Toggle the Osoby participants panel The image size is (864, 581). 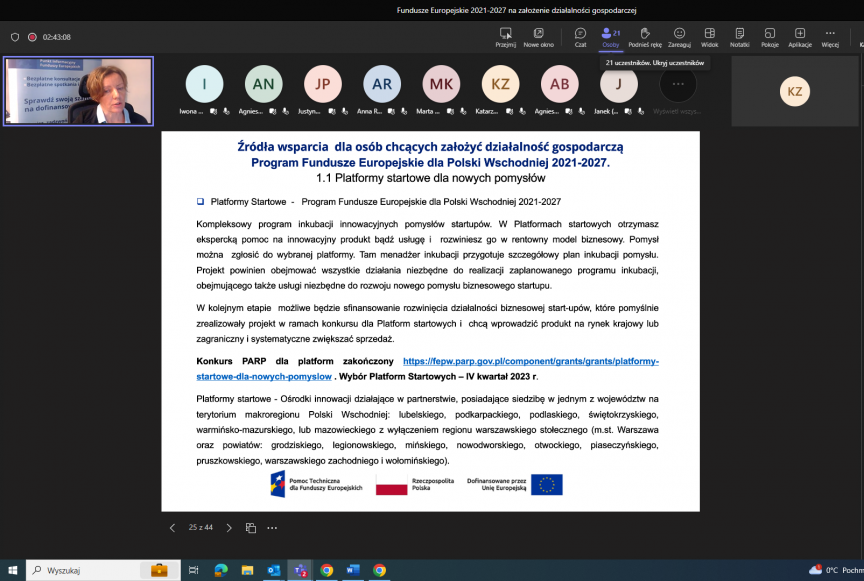pos(611,37)
